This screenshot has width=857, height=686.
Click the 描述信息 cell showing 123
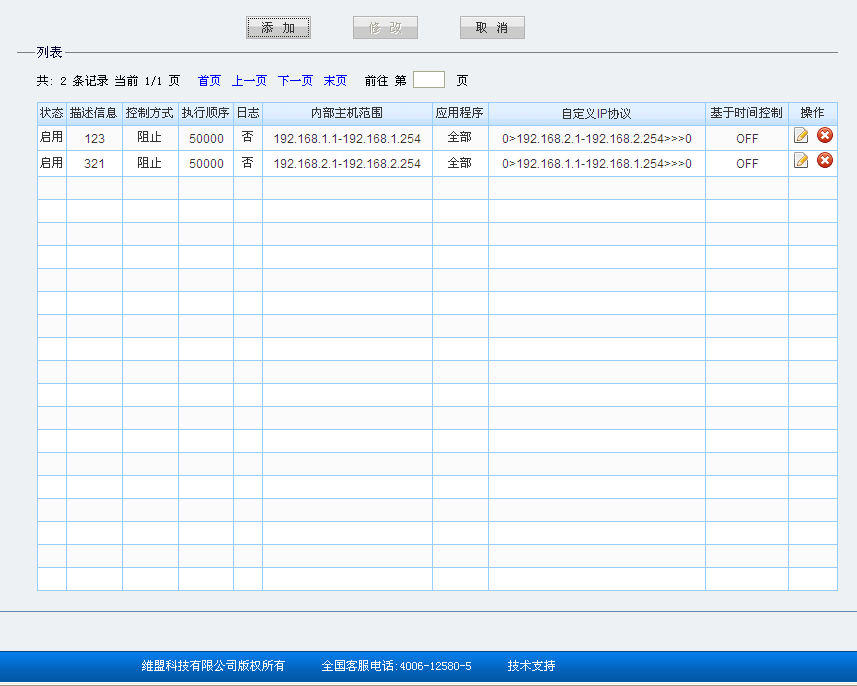click(x=95, y=138)
